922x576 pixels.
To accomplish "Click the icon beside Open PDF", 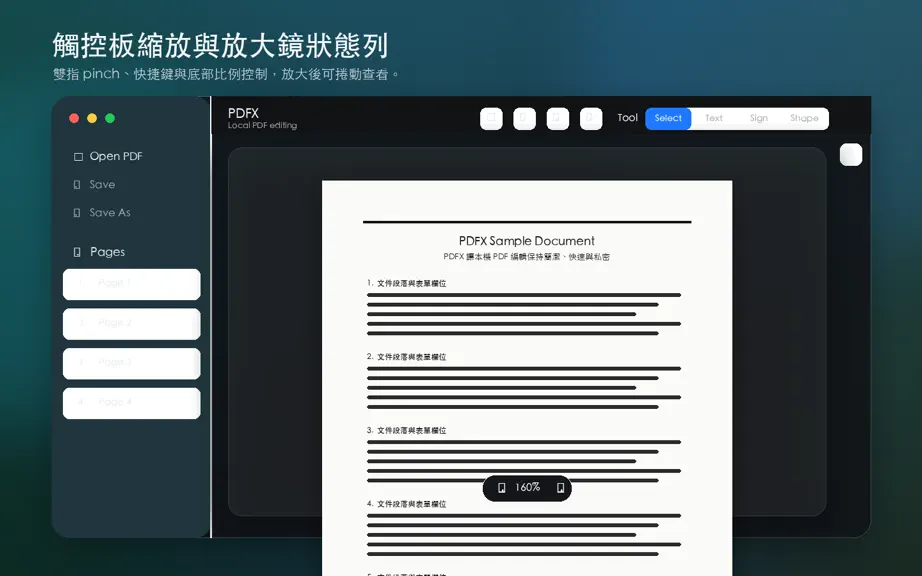I will click(x=78, y=157).
